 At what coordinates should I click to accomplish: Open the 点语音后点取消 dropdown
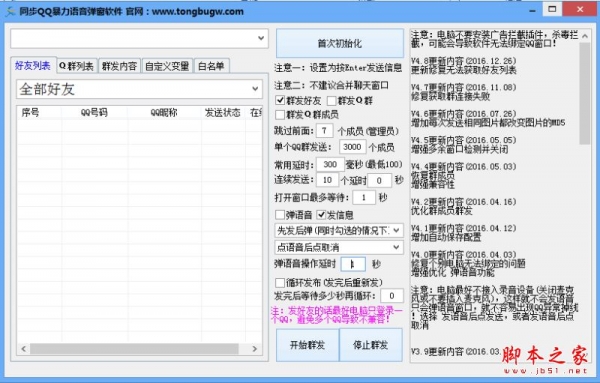pyautogui.click(x=339, y=247)
